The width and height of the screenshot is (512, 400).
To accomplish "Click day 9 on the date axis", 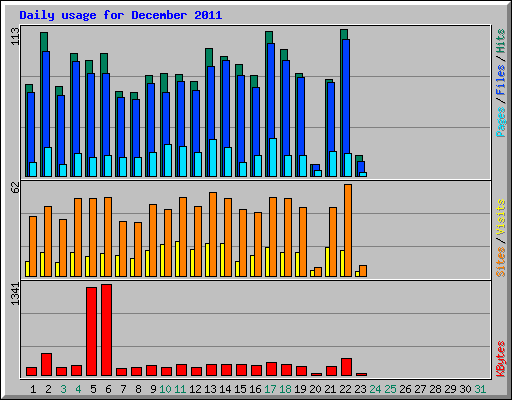I will [x=153, y=389].
